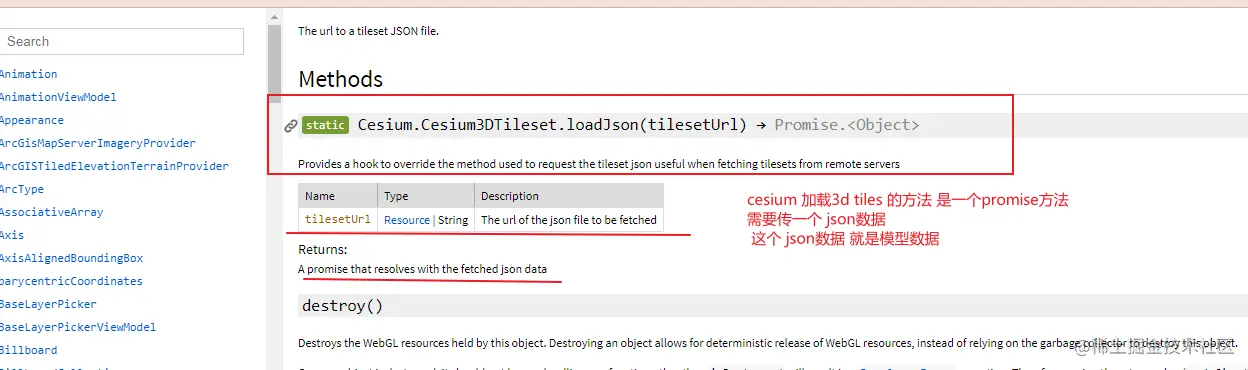The height and width of the screenshot is (370, 1248).
Task: Select the Billboard class link
Action: [x=29, y=350]
